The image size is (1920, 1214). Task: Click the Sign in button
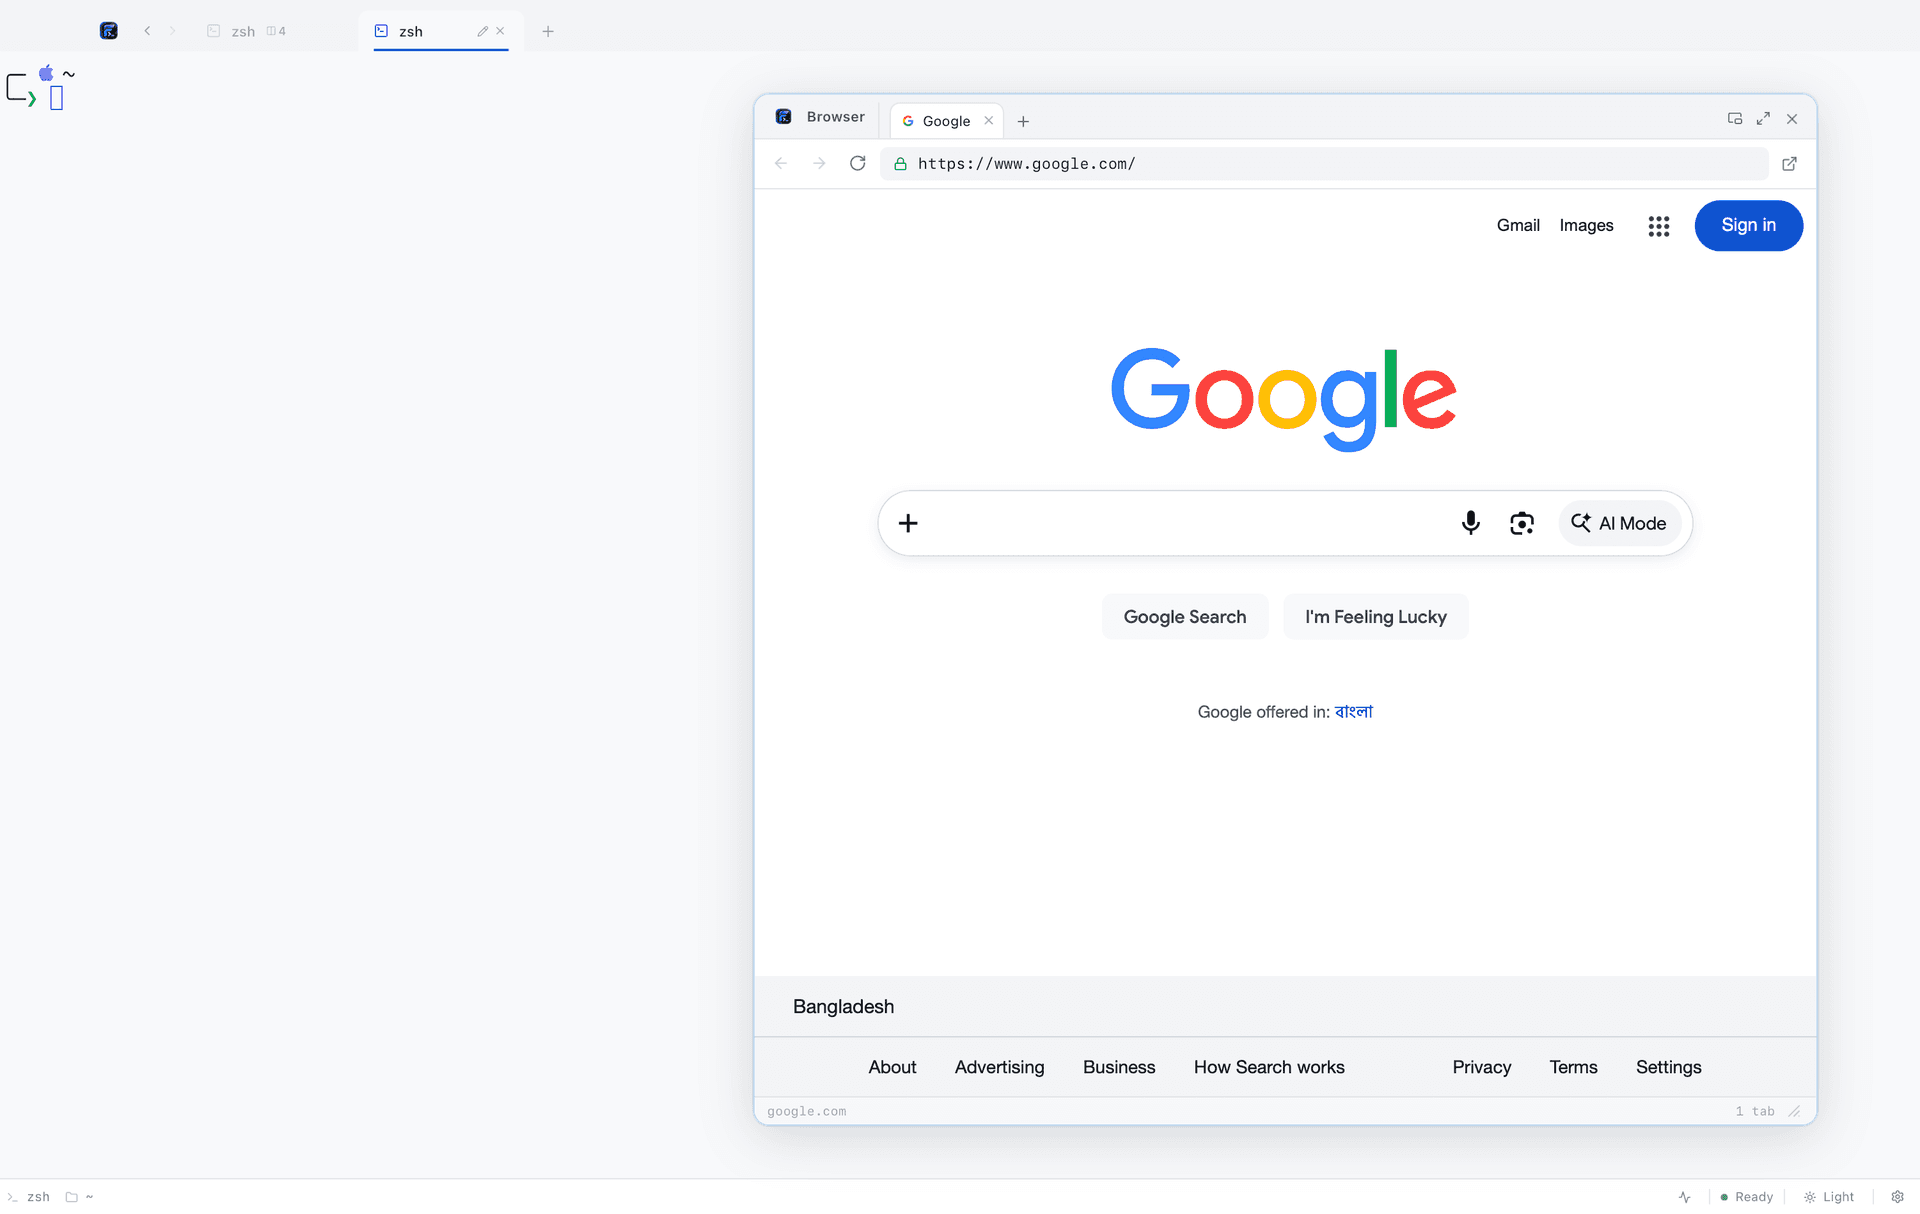click(1749, 226)
